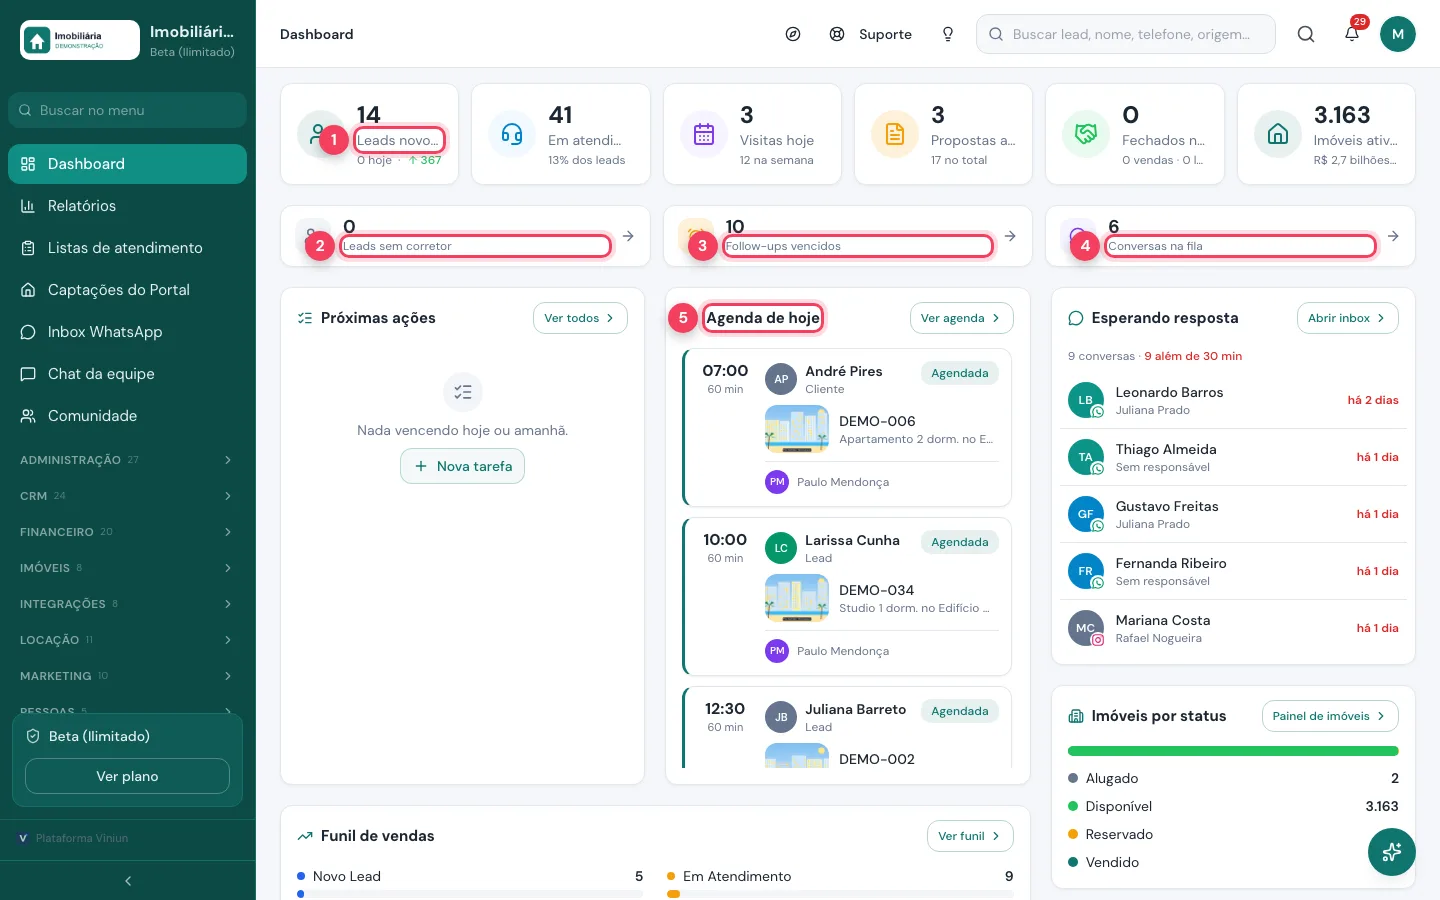The image size is (1440, 900).
Task: Open Painel de imóveis link
Action: click(1330, 716)
